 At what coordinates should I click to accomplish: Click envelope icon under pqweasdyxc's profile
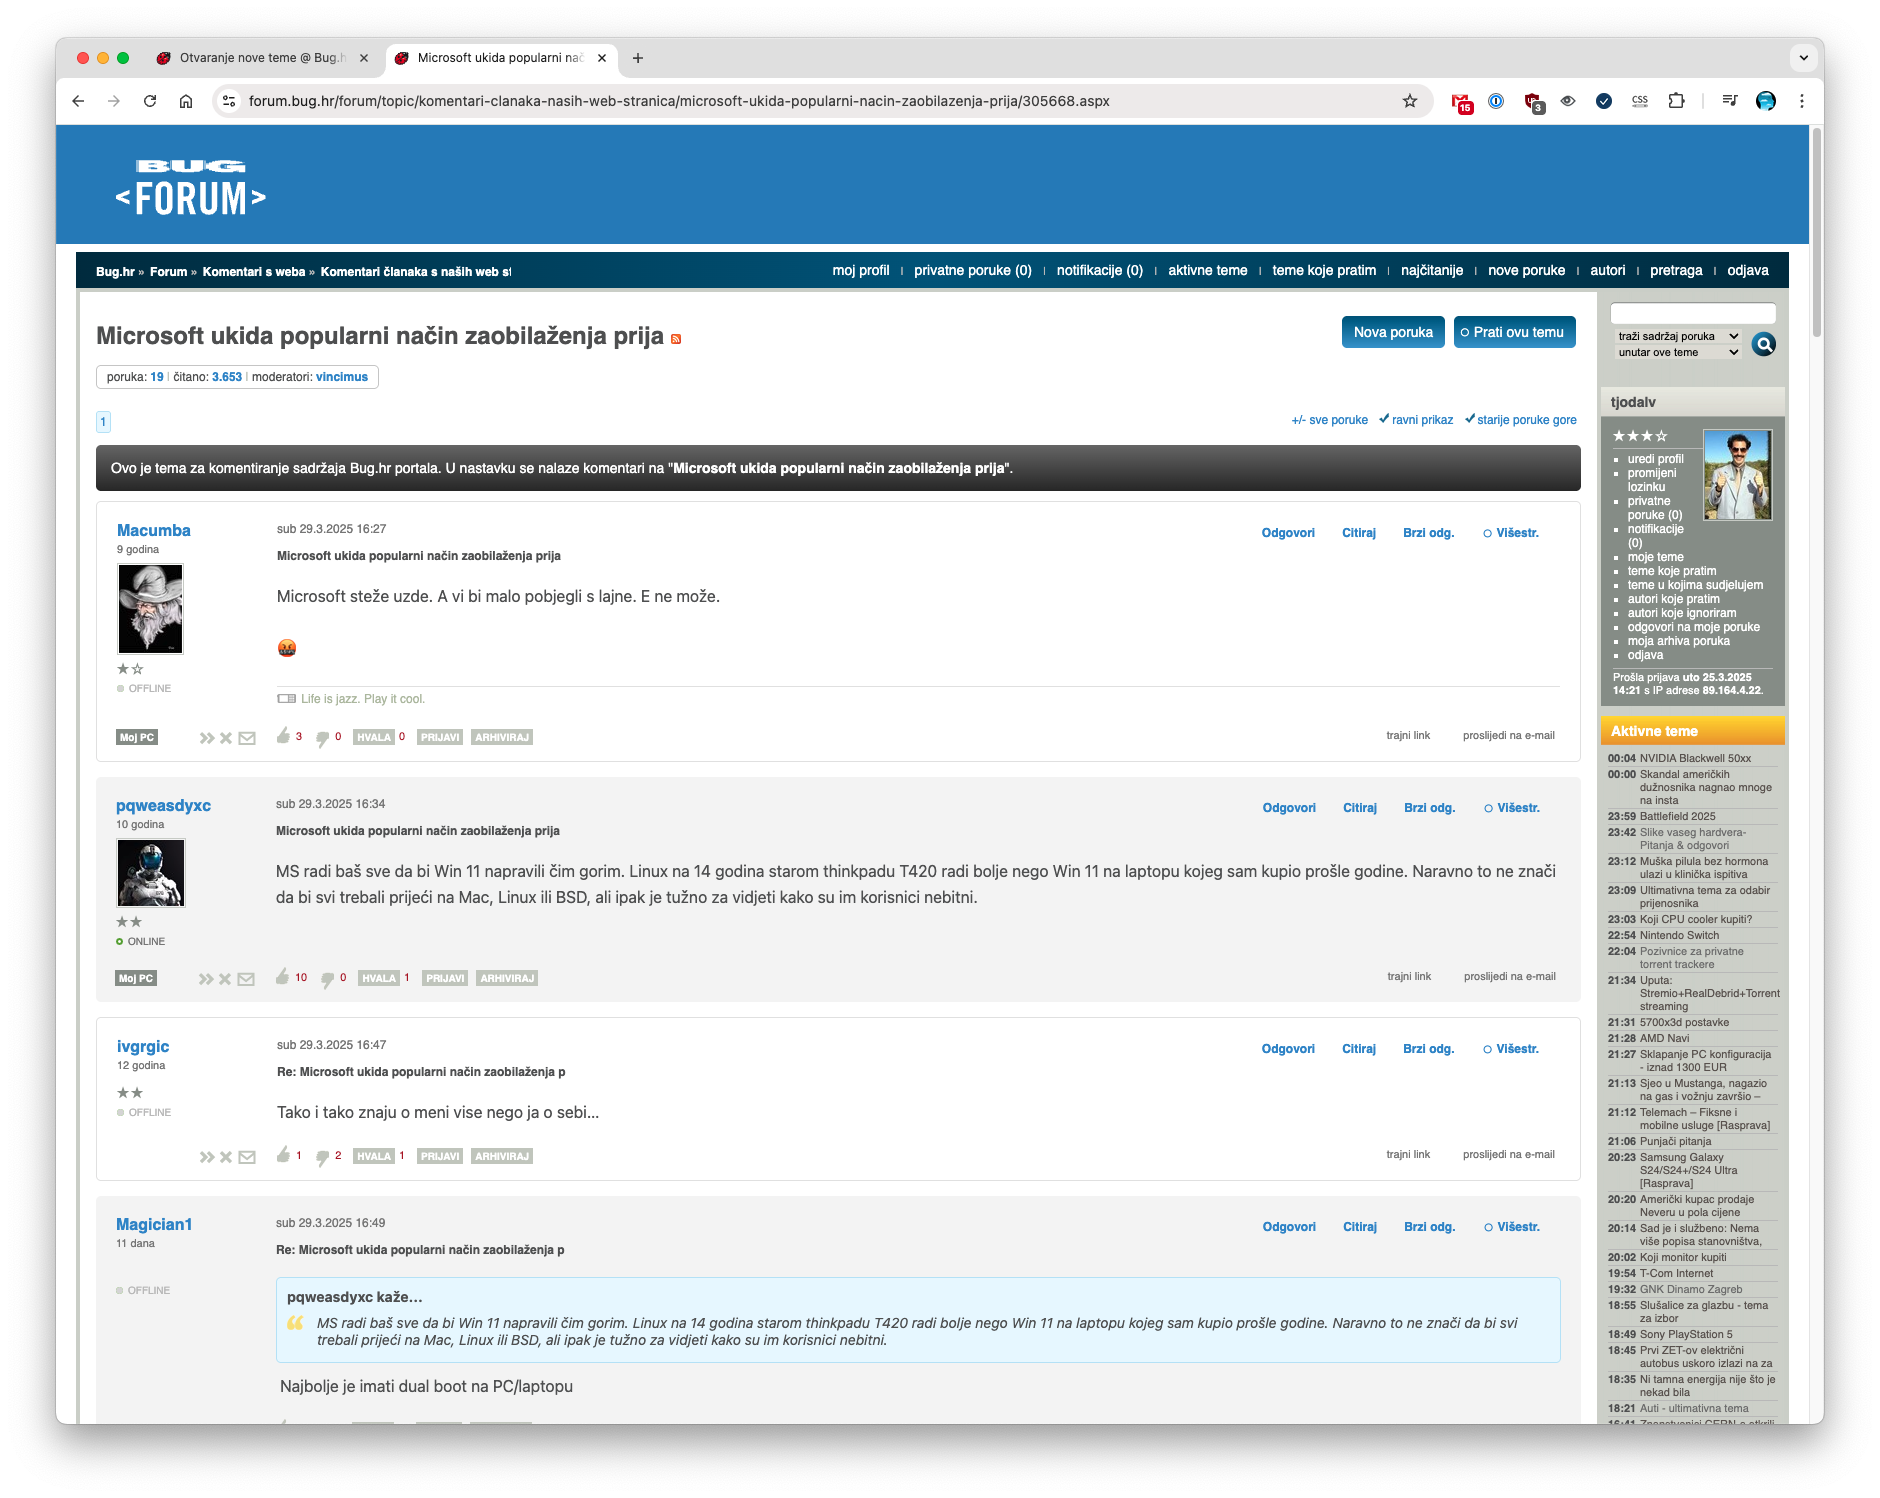click(246, 979)
